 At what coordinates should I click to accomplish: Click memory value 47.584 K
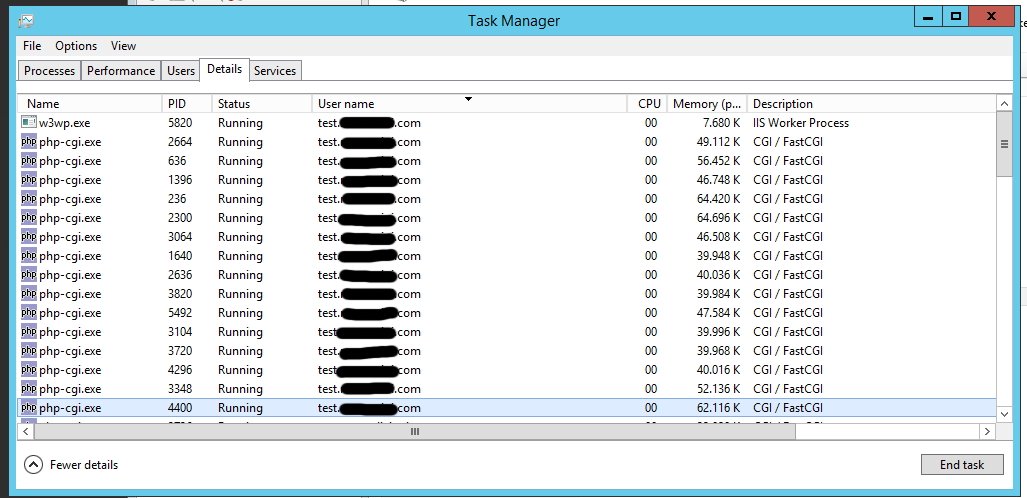[719, 313]
